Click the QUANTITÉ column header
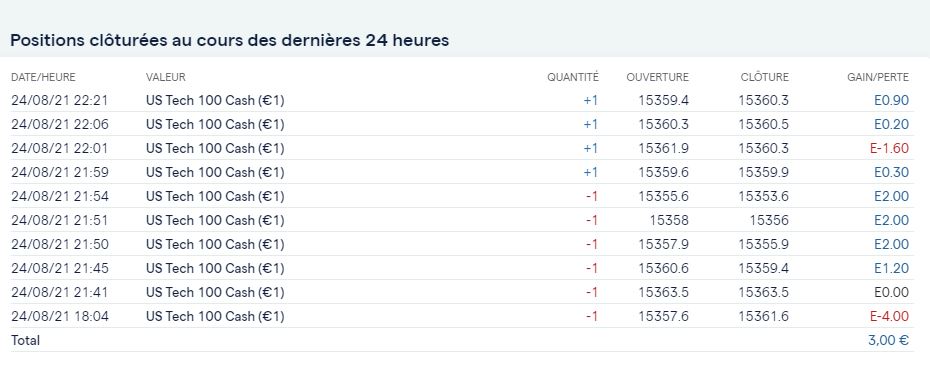The height and width of the screenshot is (381, 930). pos(573,77)
